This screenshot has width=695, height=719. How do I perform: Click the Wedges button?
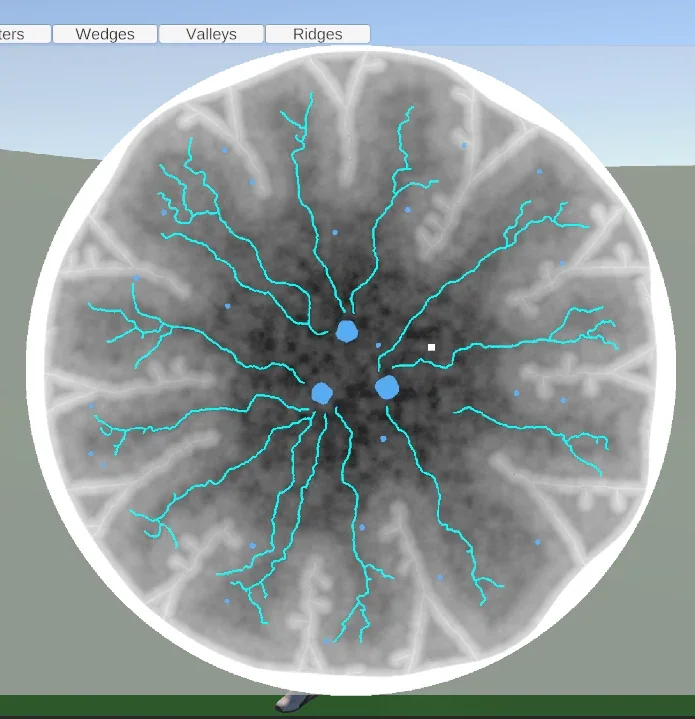click(105, 34)
